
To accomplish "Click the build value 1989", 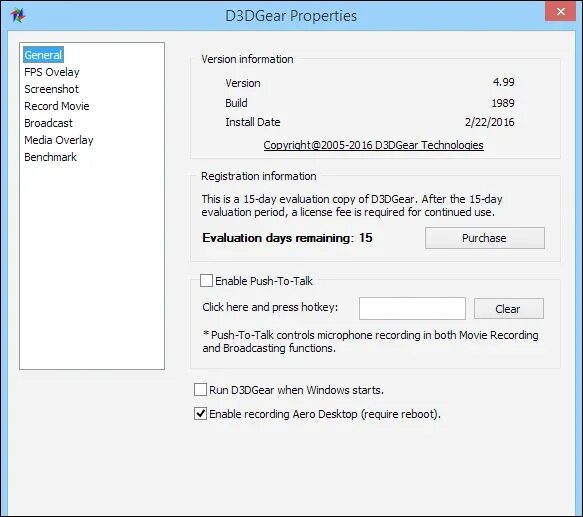I will [x=503, y=103].
